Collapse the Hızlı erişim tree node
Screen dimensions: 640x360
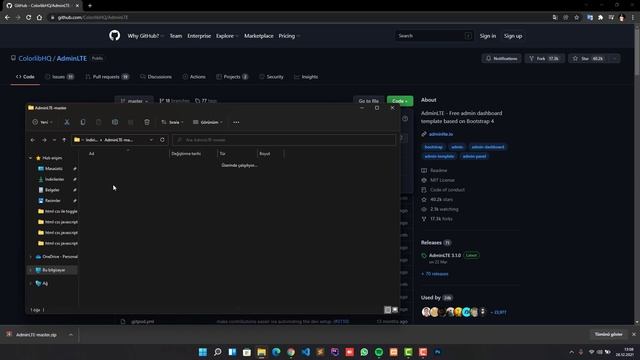point(30,158)
